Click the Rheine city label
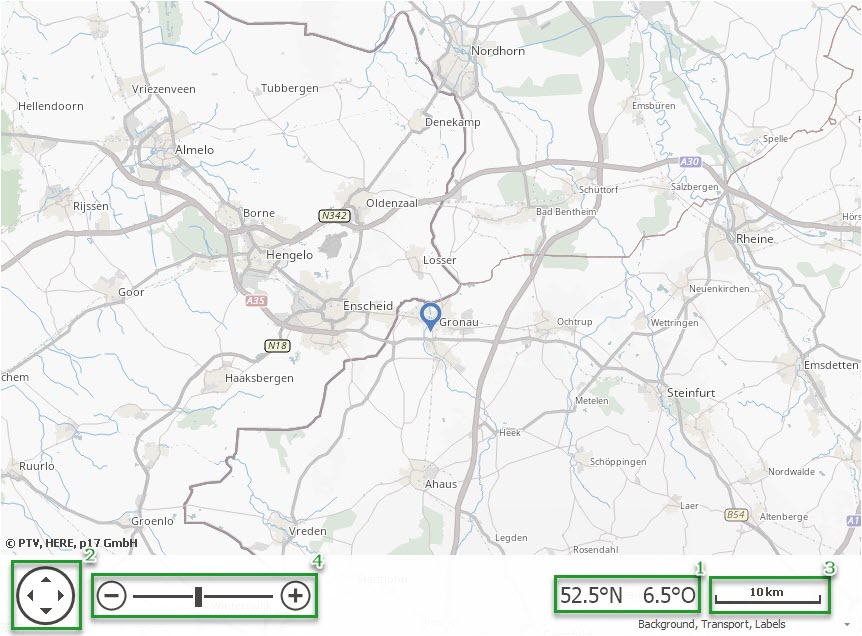This screenshot has height=636, width=862. coord(754,239)
